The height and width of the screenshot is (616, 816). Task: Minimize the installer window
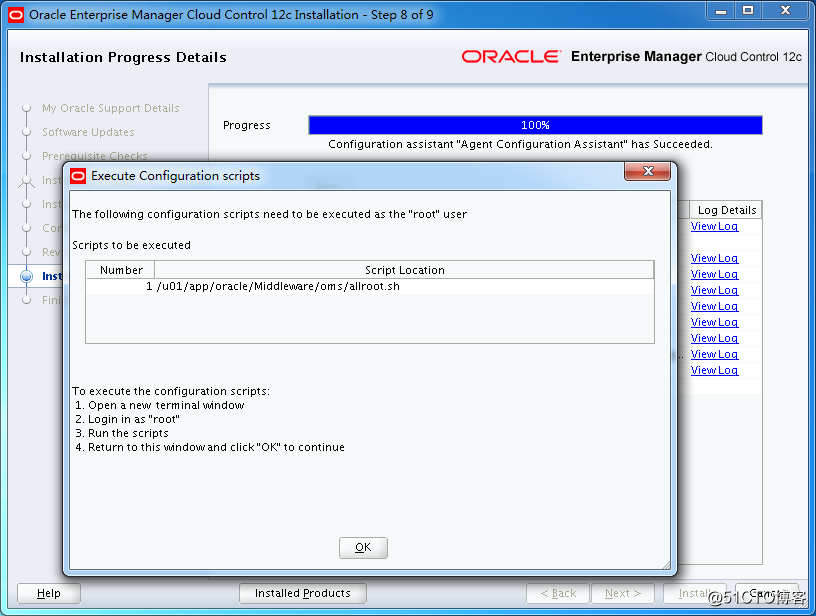pyautogui.click(x=721, y=11)
